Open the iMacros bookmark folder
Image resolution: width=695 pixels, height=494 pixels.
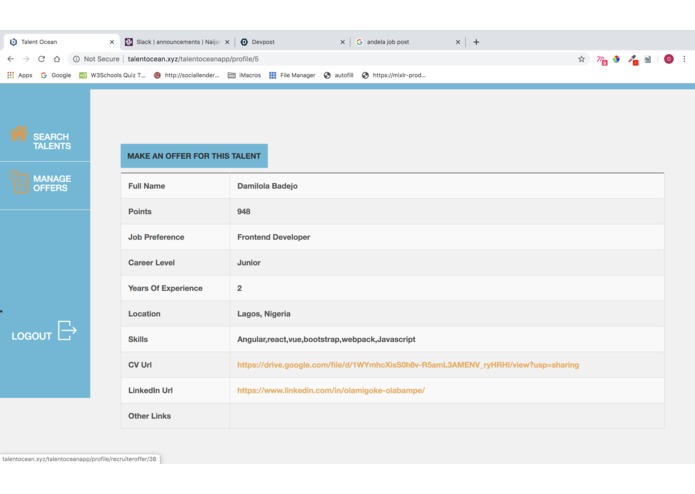pyautogui.click(x=244, y=75)
